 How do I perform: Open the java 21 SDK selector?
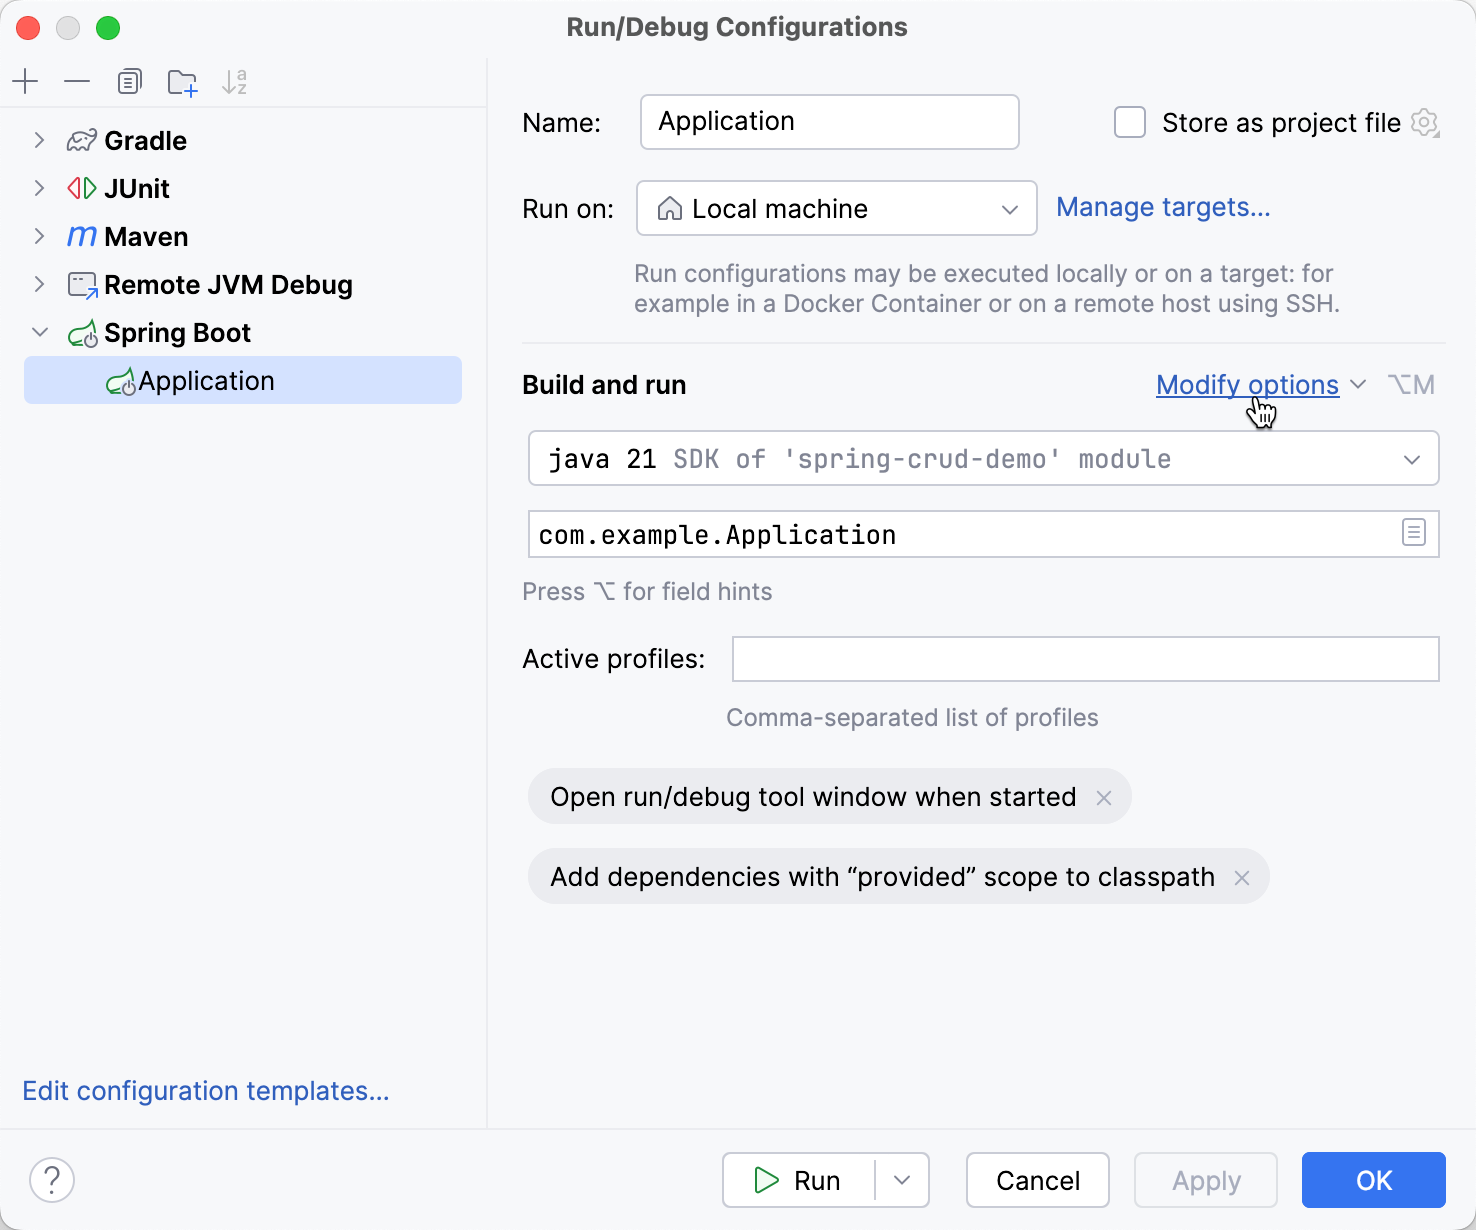click(x=1411, y=458)
